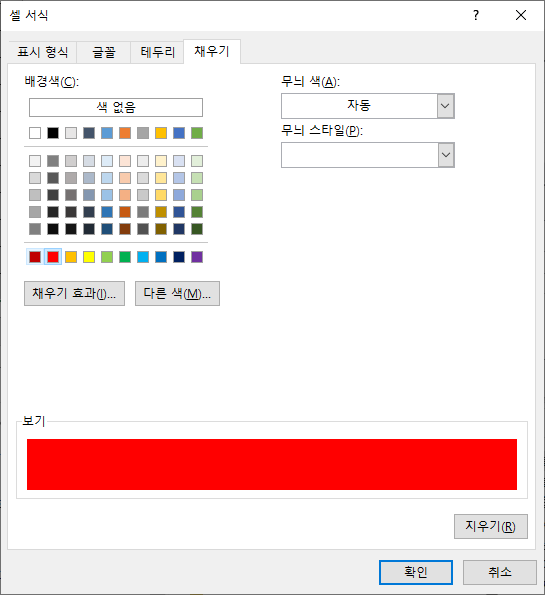The height and width of the screenshot is (595, 545).
Task: Pick the white theme color swatch
Action: coord(35,133)
